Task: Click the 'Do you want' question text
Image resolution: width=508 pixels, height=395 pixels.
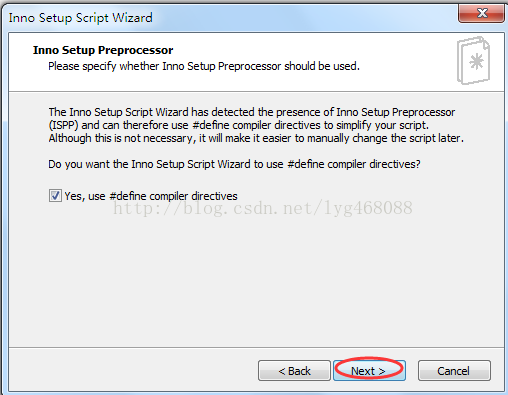Action: [x=234, y=164]
